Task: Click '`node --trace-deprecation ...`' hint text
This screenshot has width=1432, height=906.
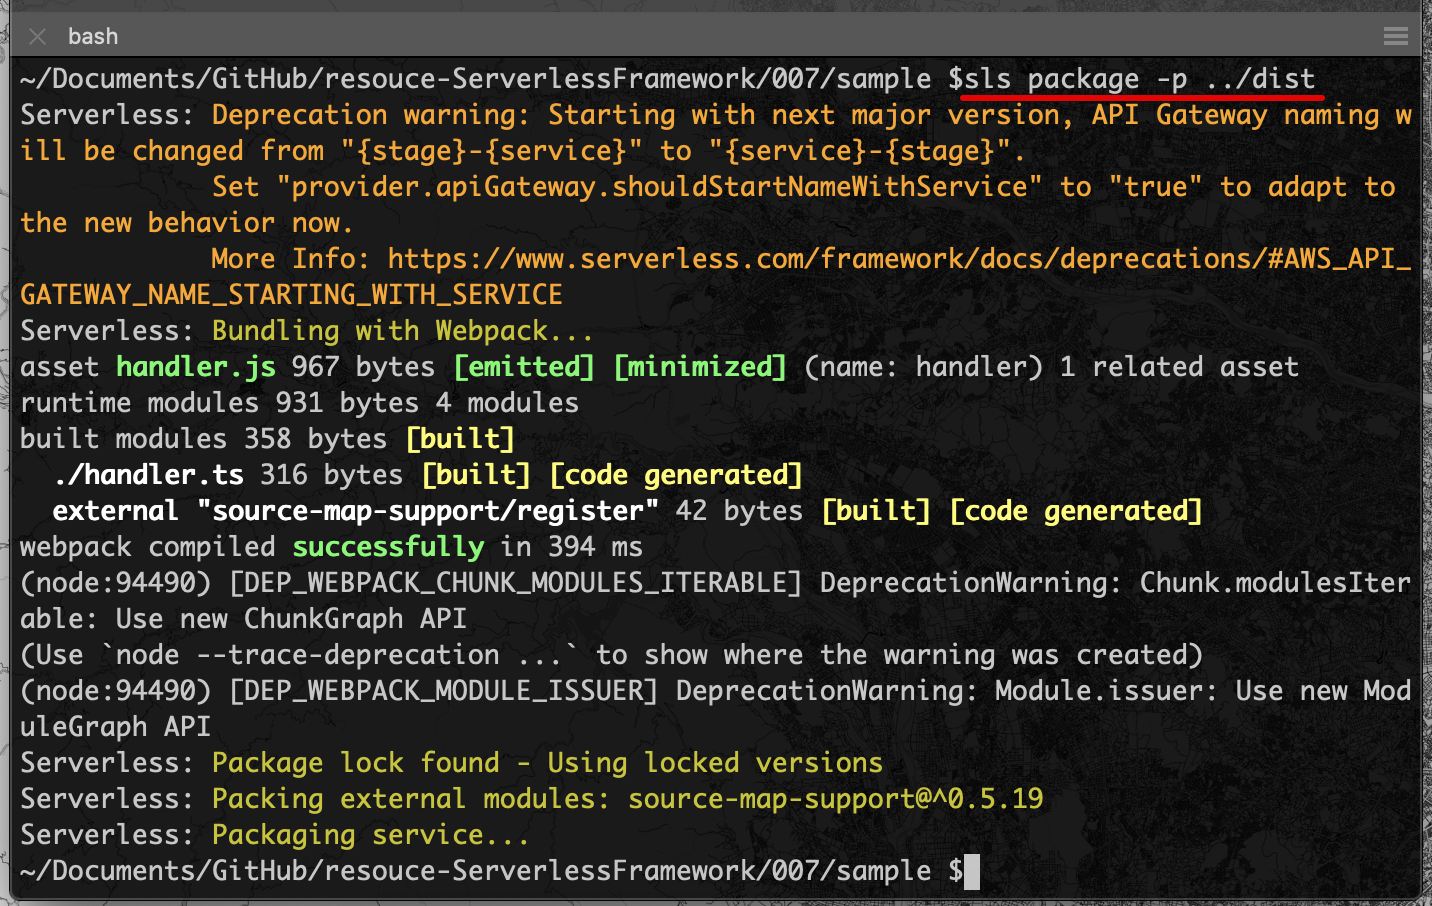Action: tap(340, 655)
